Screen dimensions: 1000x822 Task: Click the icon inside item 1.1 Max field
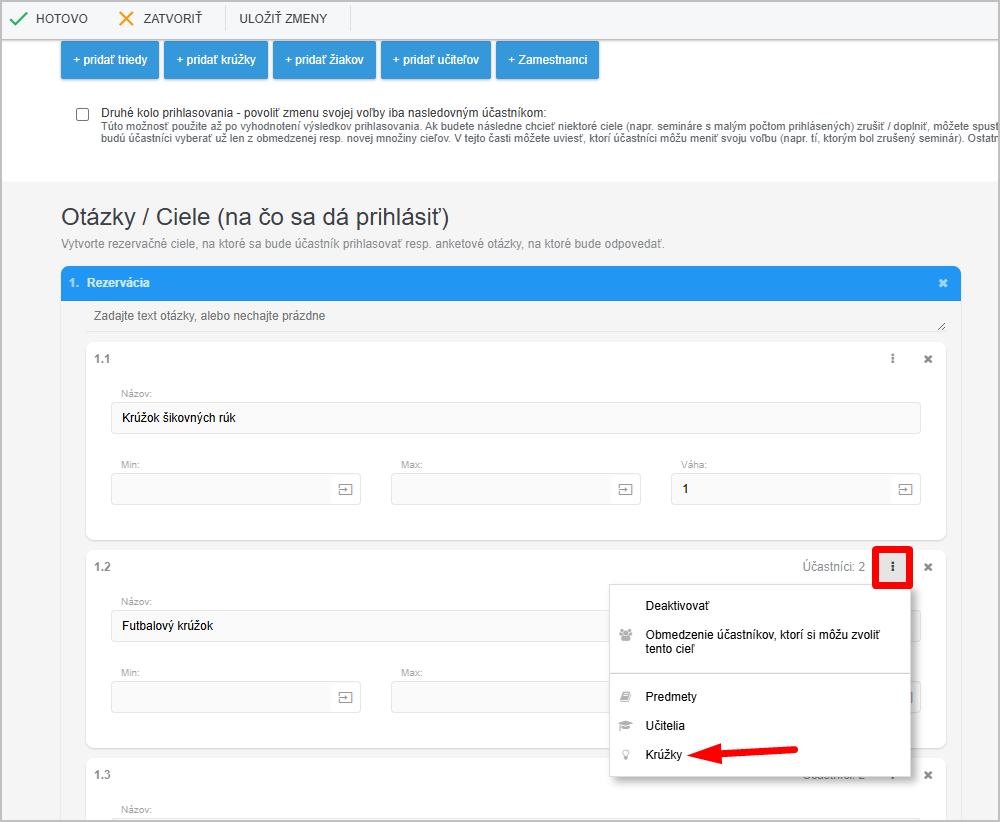pos(625,490)
